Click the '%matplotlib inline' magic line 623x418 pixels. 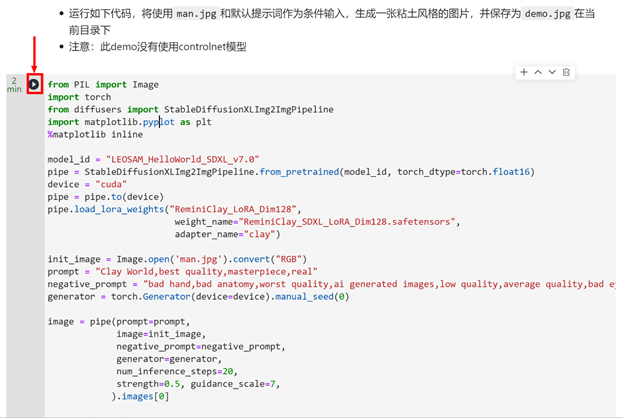pyautogui.click(x=95, y=135)
